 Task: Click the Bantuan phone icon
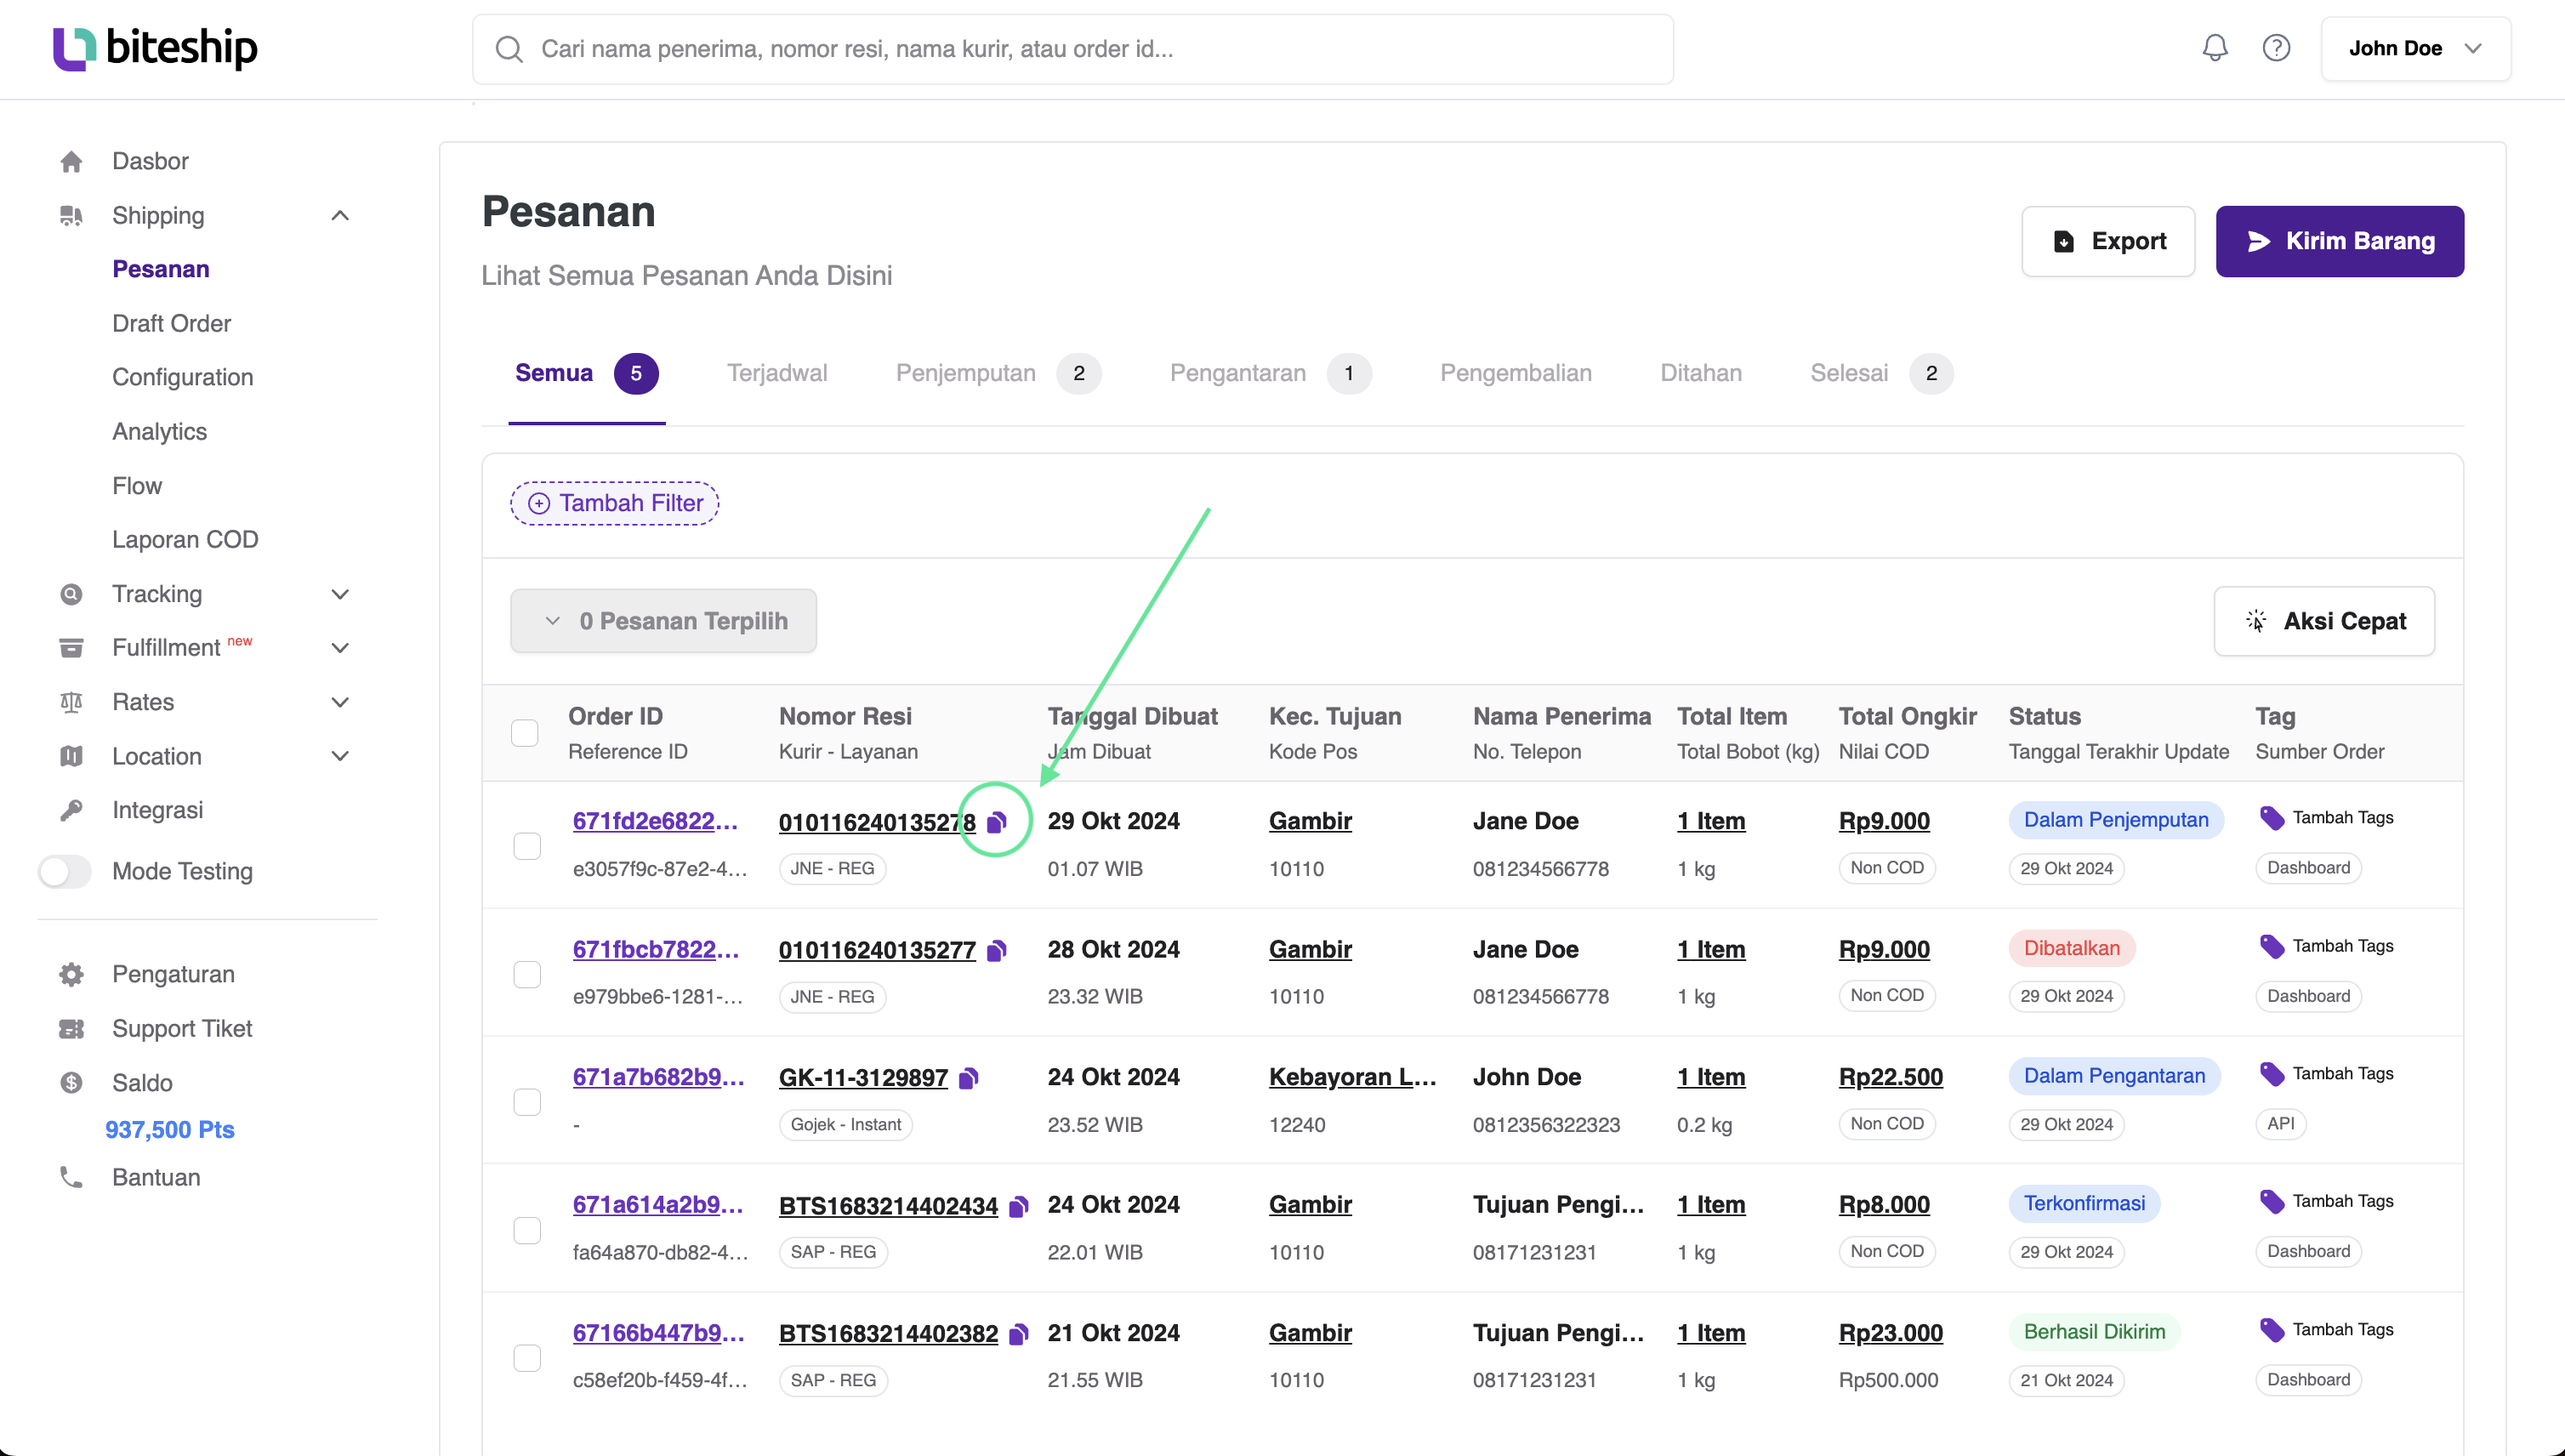pyautogui.click(x=71, y=1178)
